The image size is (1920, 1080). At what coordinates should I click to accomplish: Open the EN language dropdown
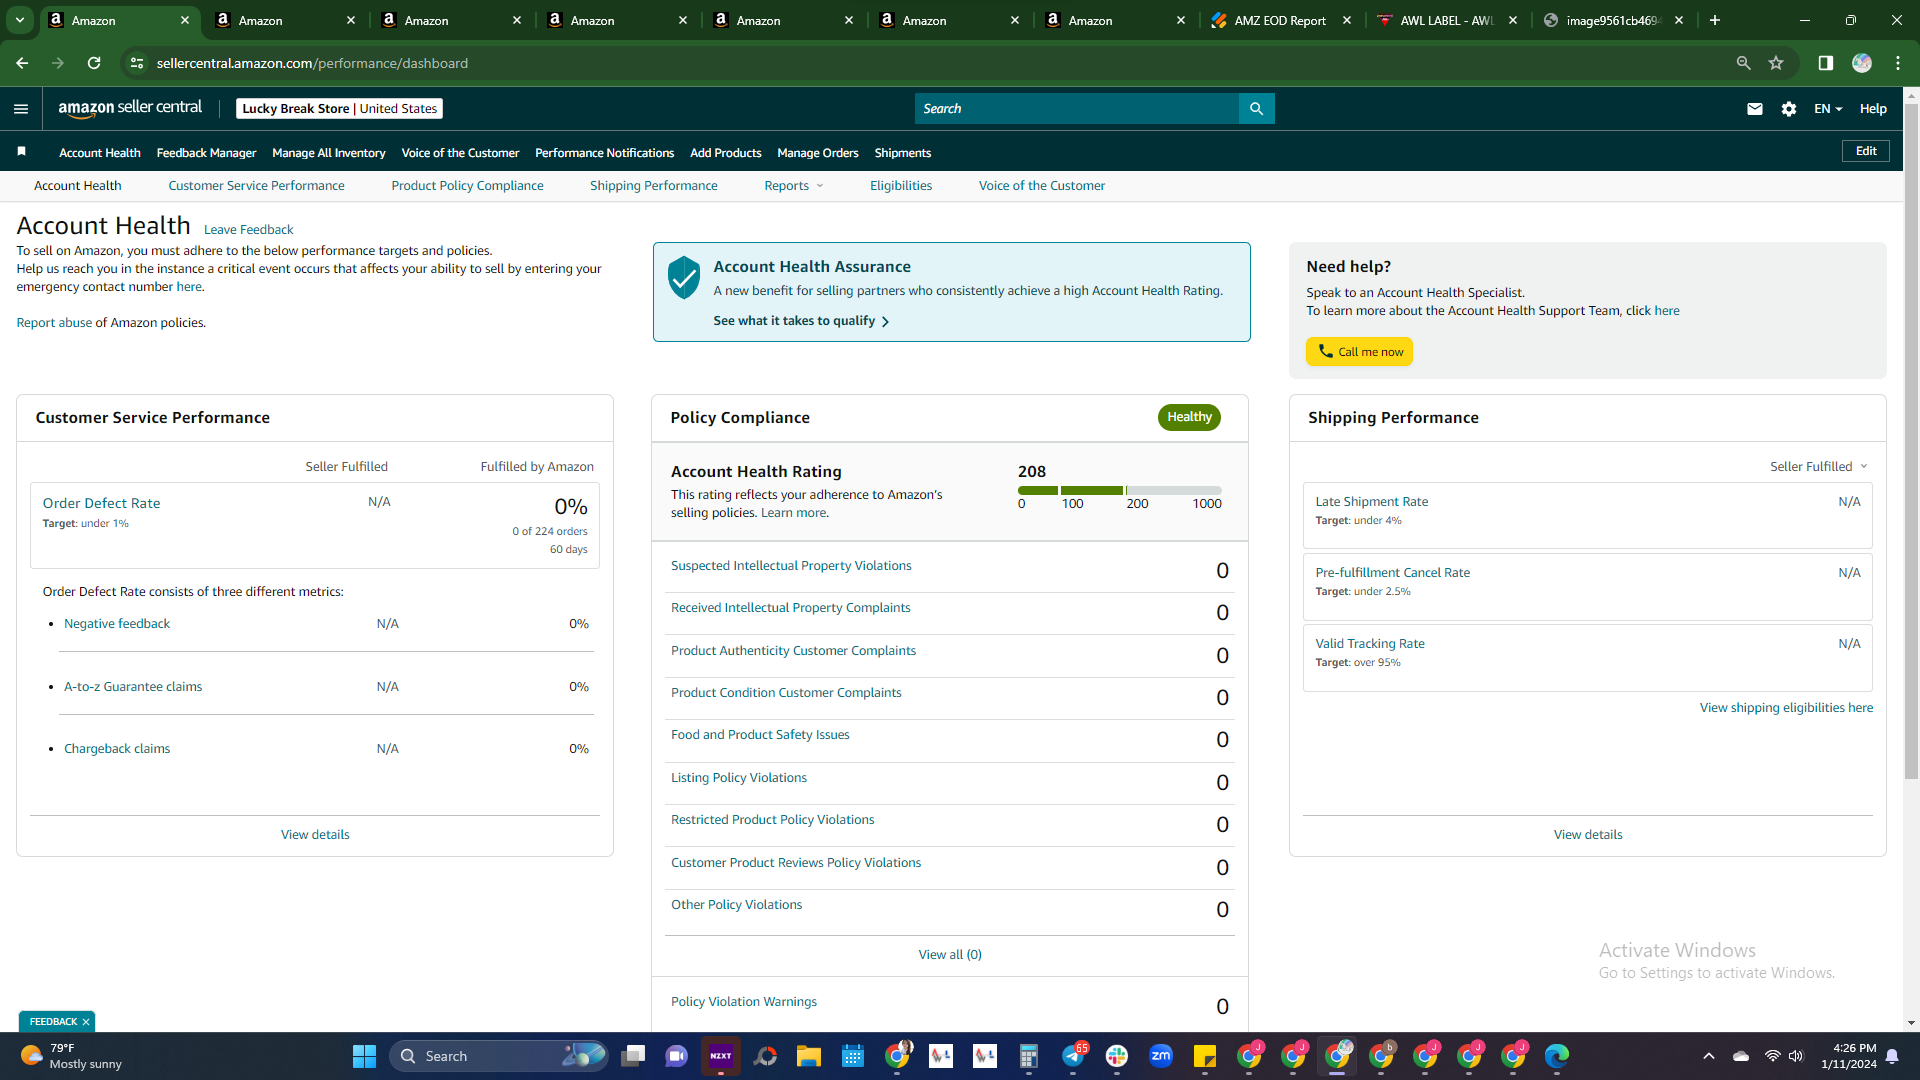click(1828, 109)
